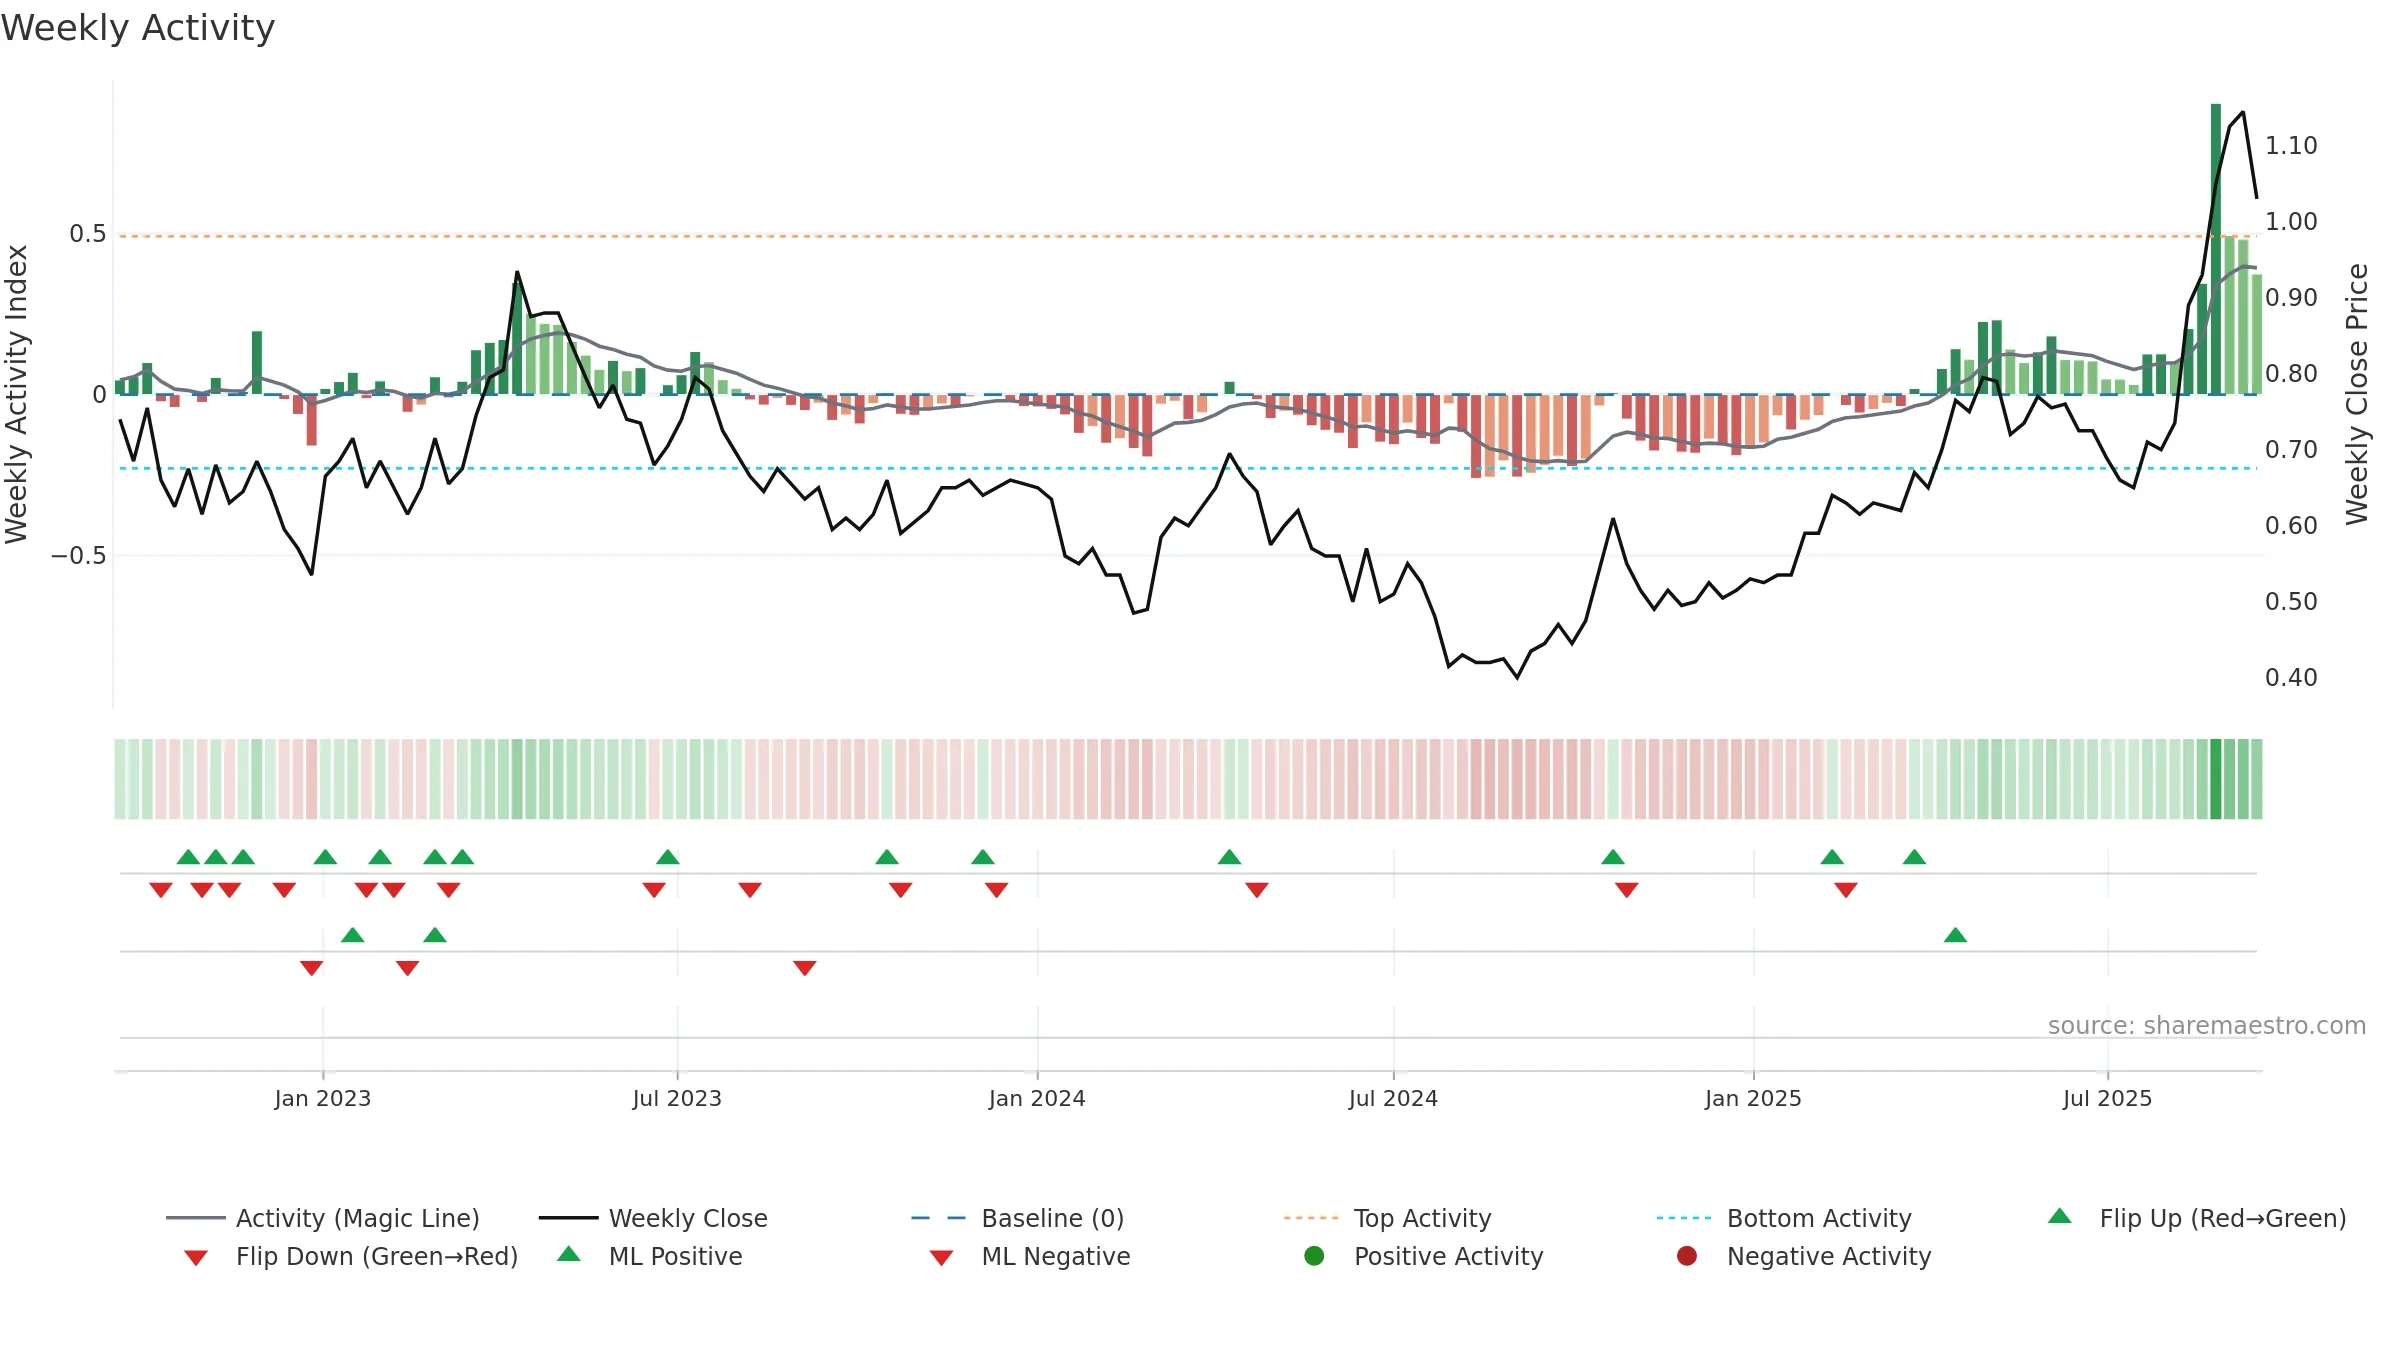This screenshot has width=2400, height=1350.
Task: Click the Negative Activity red circle icon
Action: (x=1687, y=1255)
